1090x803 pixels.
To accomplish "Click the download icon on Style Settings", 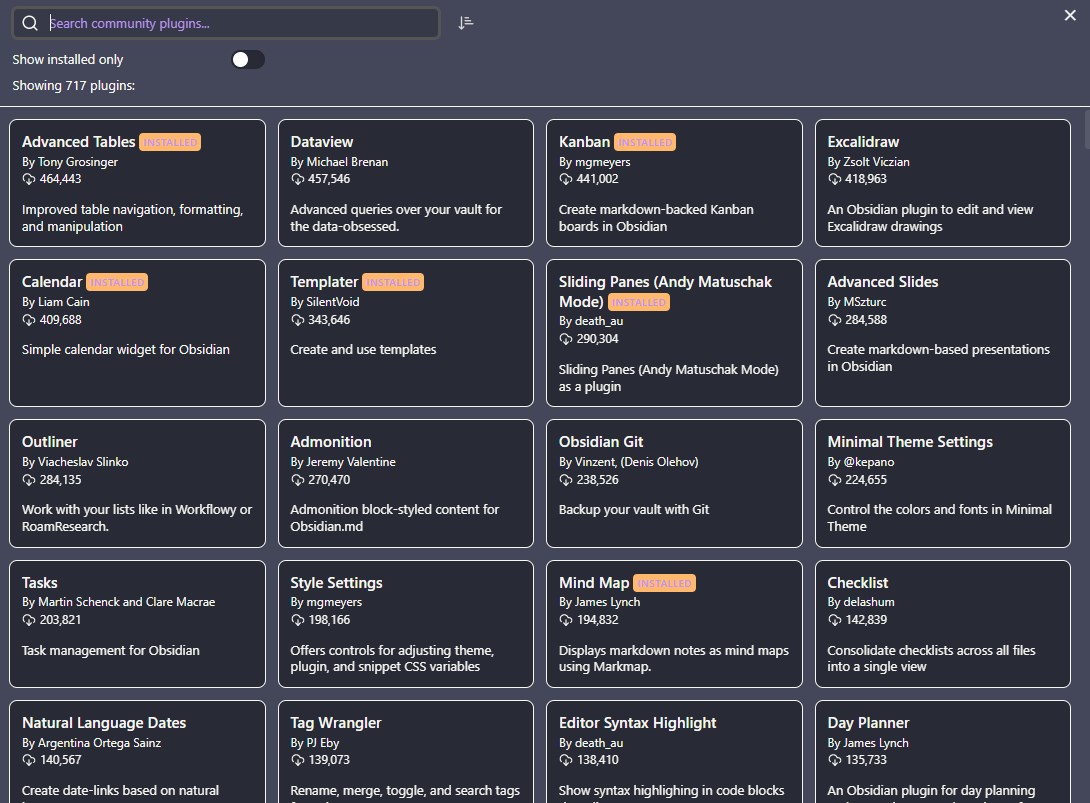I will click(298, 620).
